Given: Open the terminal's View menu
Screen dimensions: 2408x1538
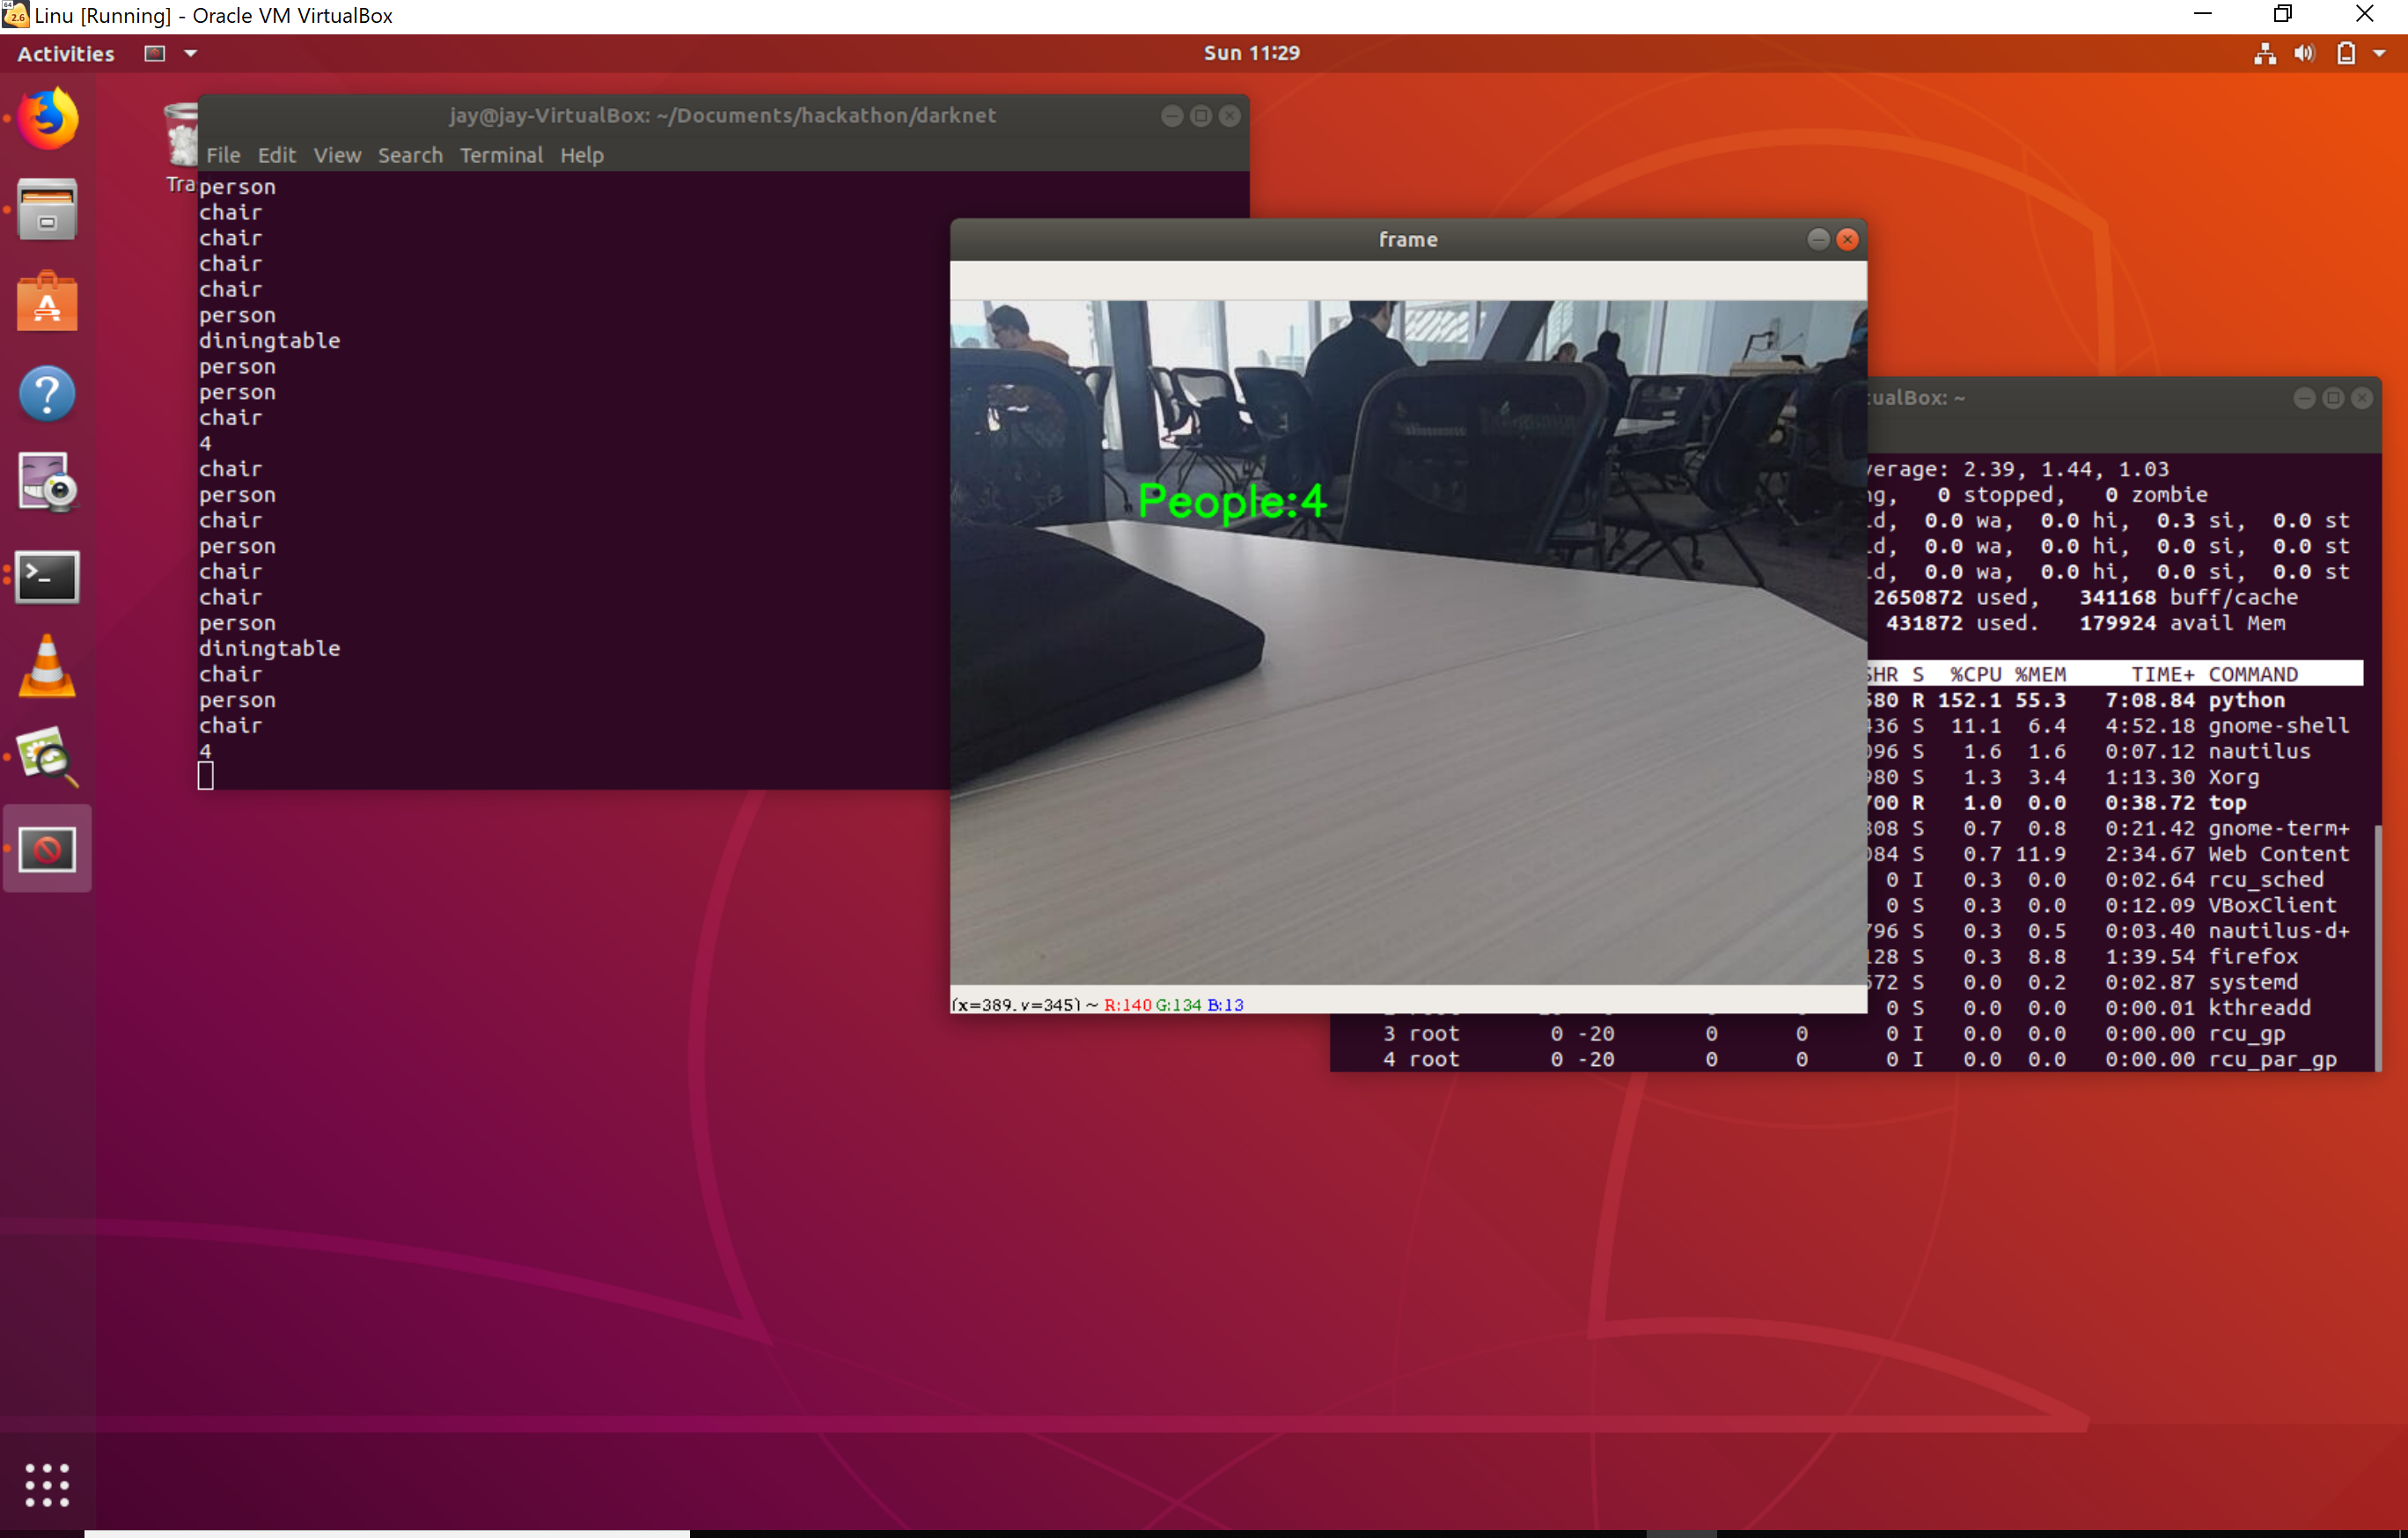Looking at the screenshot, I should point(337,155).
